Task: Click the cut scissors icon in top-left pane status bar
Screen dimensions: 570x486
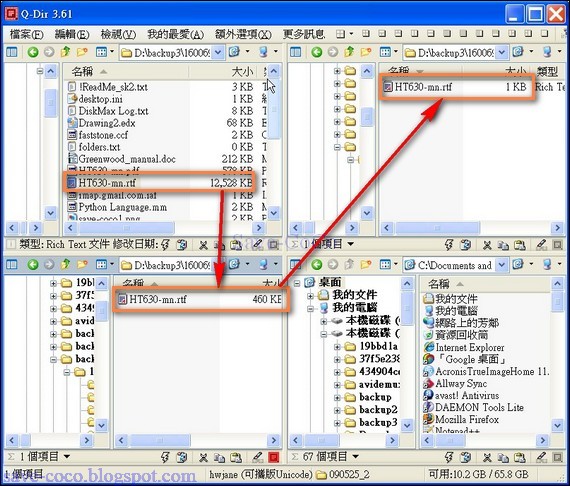Action: 203,245
